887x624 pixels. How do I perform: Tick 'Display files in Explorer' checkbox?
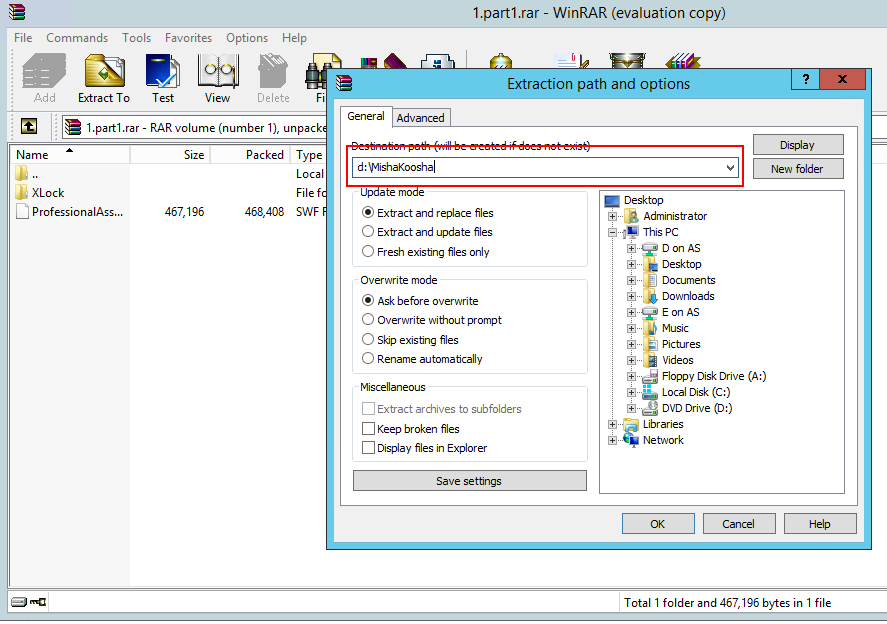click(368, 447)
